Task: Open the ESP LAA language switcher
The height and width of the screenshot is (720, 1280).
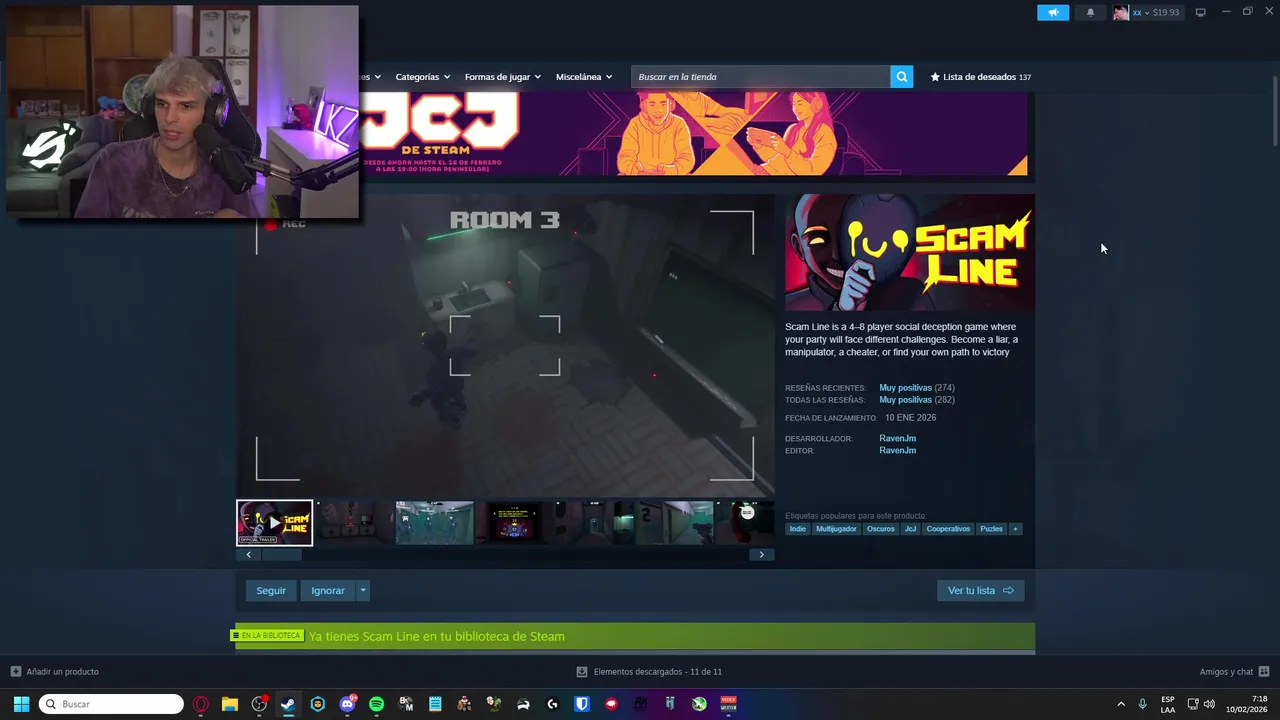Action: click(1168, 704)
